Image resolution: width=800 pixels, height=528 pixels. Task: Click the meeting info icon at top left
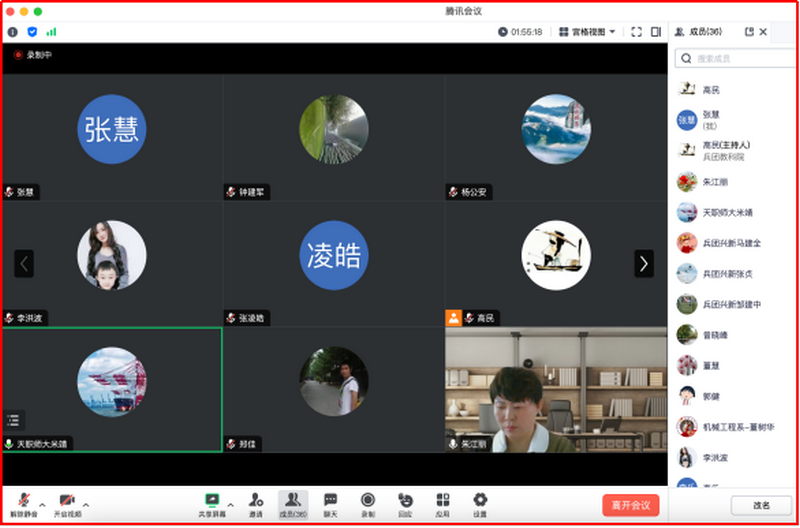[x=13, y=32]
